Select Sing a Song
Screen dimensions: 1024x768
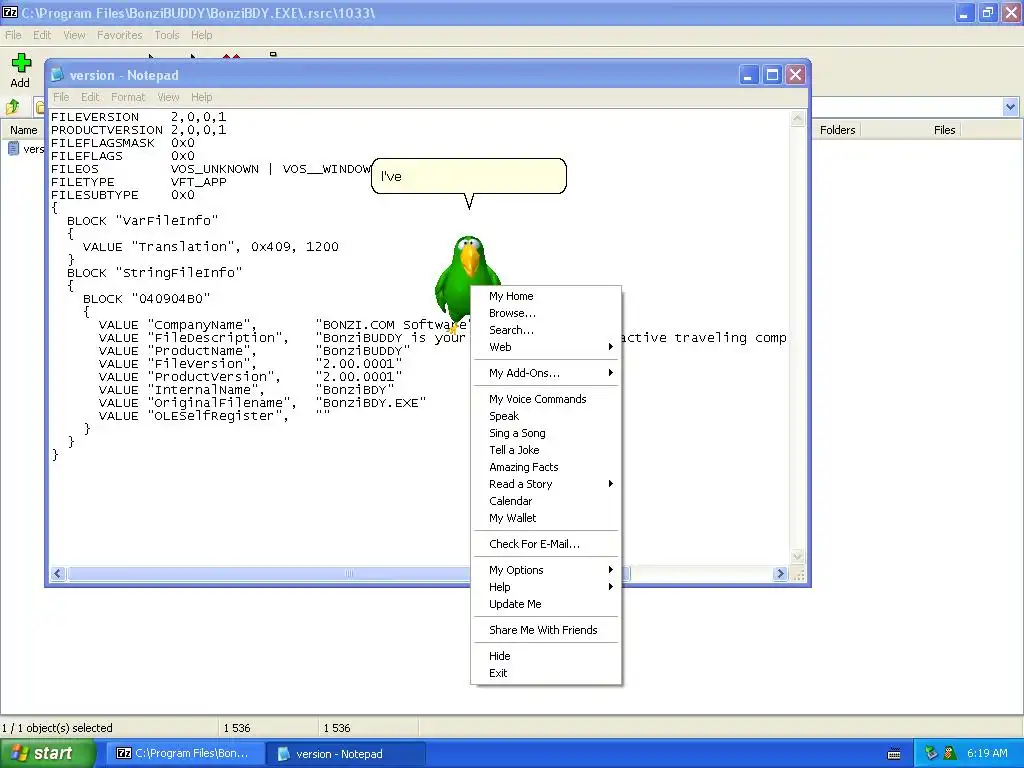coord(546,434)
